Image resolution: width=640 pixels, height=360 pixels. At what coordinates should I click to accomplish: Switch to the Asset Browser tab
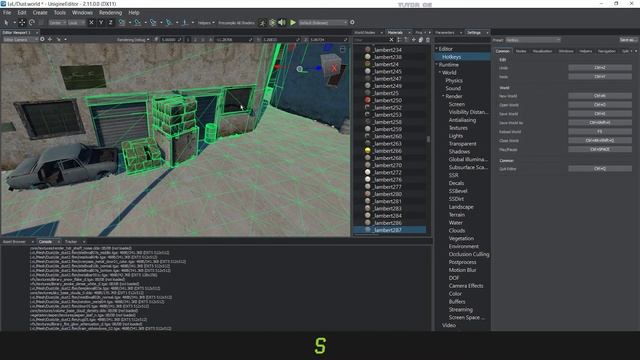[15, 242]
